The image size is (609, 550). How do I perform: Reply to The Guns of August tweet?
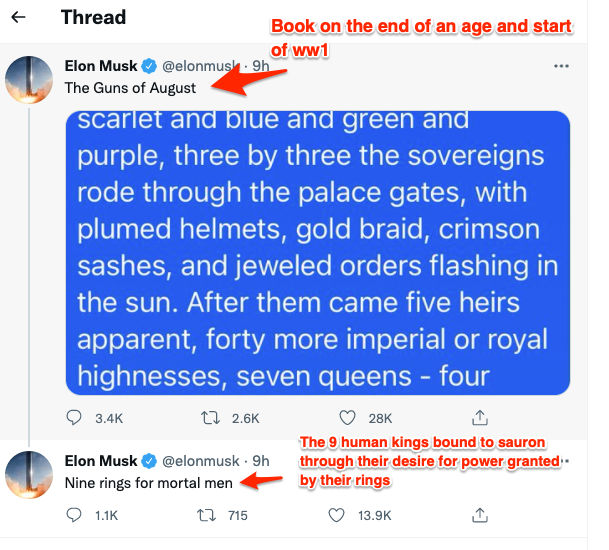pyautogui.click(x=74, y=417)
